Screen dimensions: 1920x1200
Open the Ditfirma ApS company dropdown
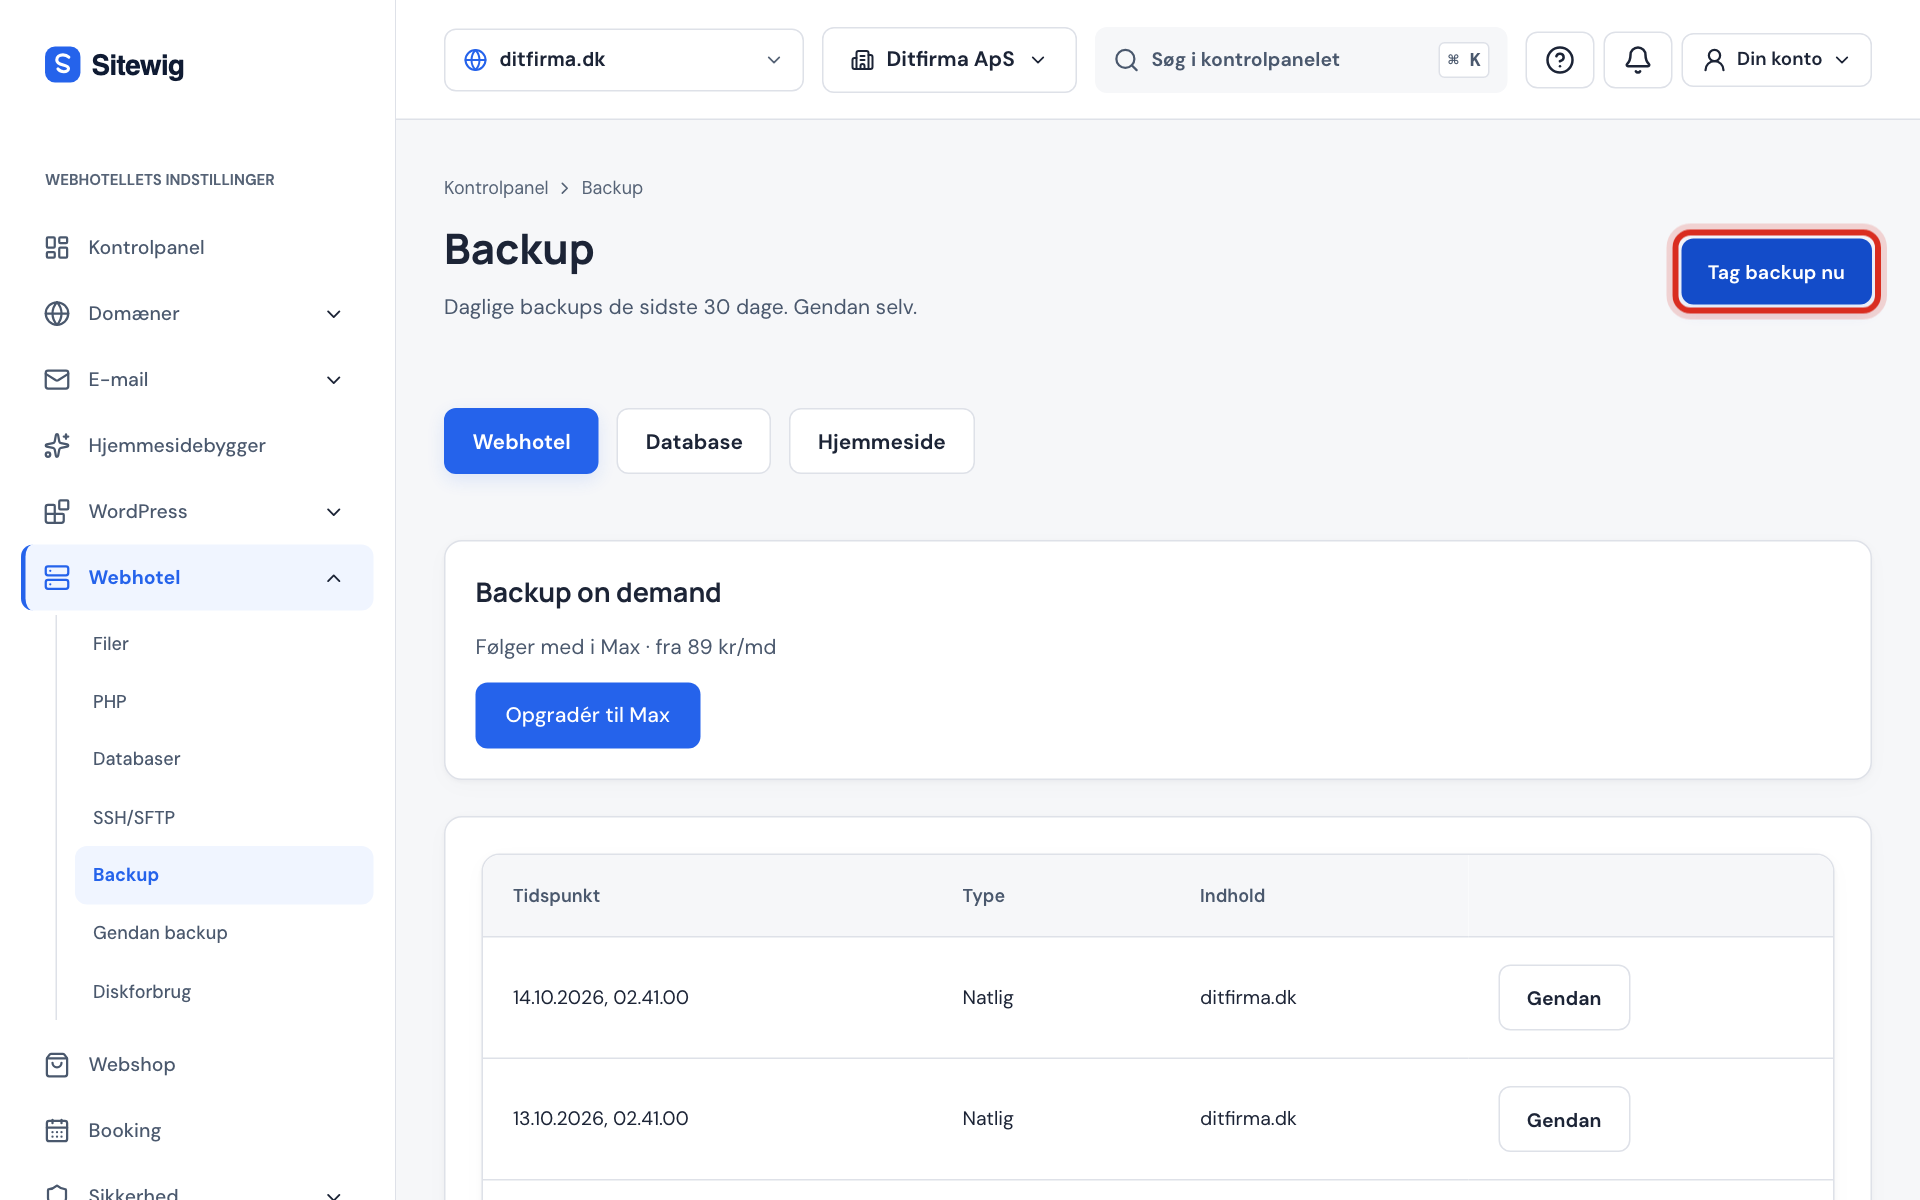coord(949,60)
